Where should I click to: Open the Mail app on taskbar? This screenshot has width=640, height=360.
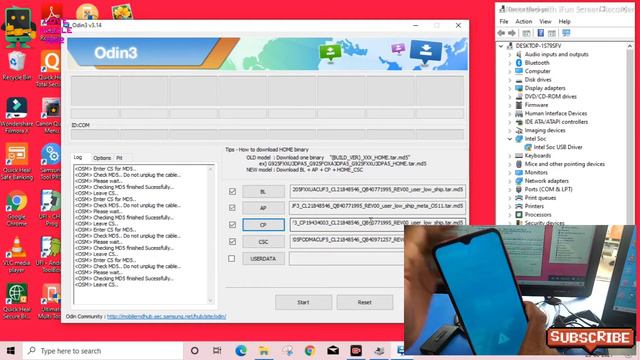[333, 351]
